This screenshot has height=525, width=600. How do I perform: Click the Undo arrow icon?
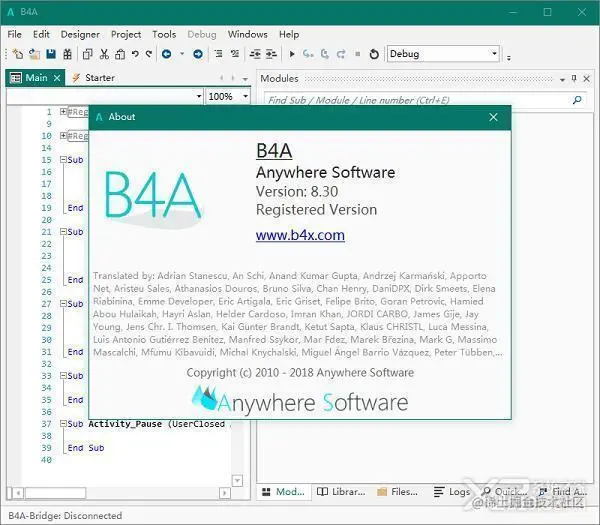point(135,54)
